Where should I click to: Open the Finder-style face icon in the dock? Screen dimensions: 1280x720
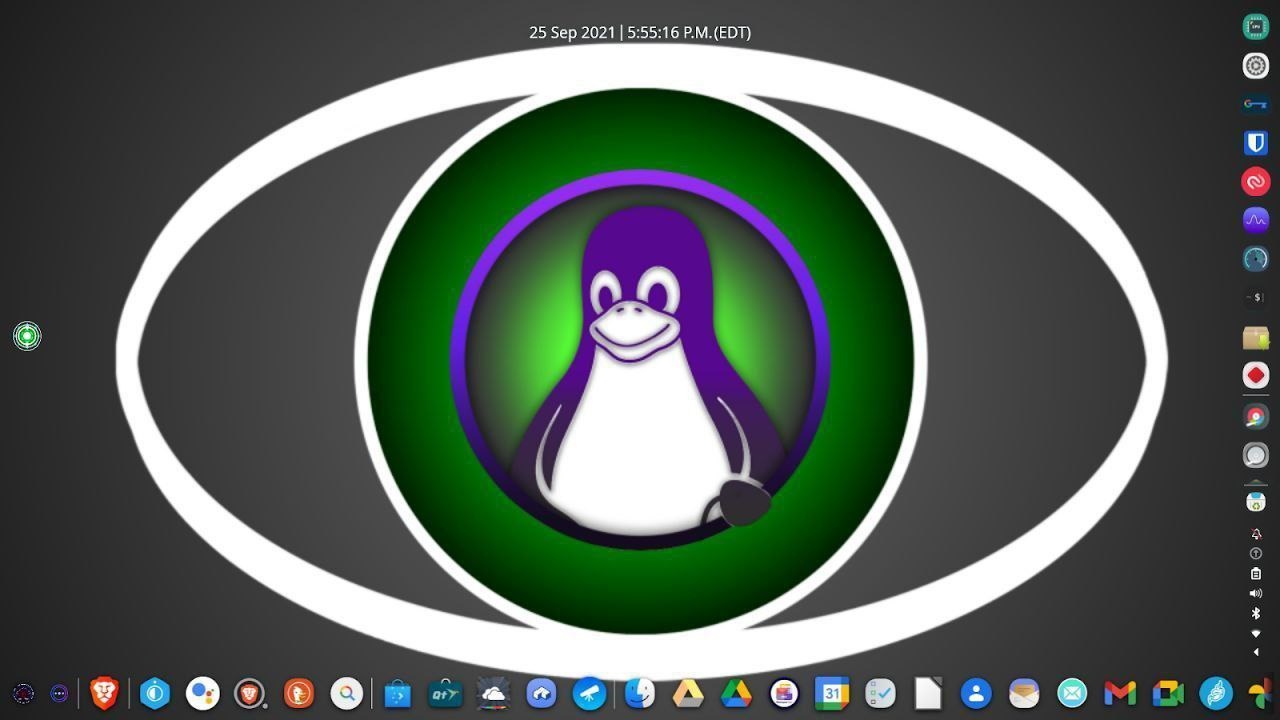click(640, 693)
